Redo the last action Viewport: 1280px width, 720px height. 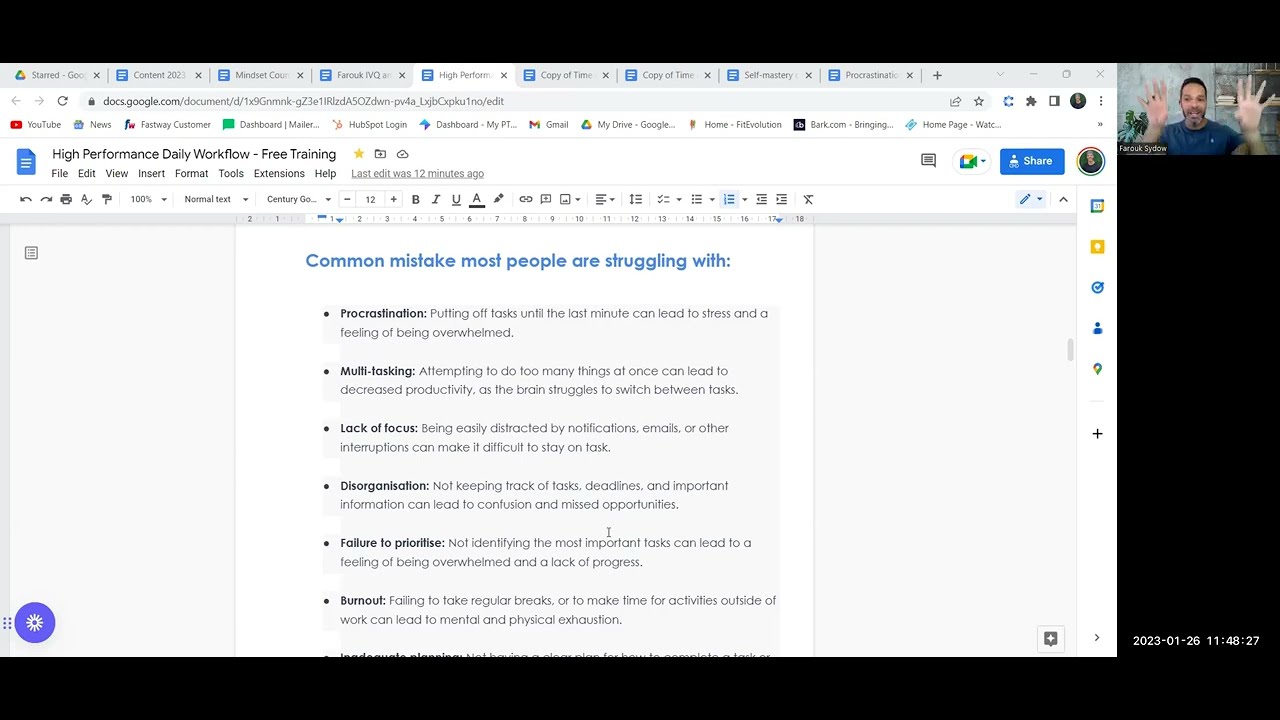coord(46,199)
